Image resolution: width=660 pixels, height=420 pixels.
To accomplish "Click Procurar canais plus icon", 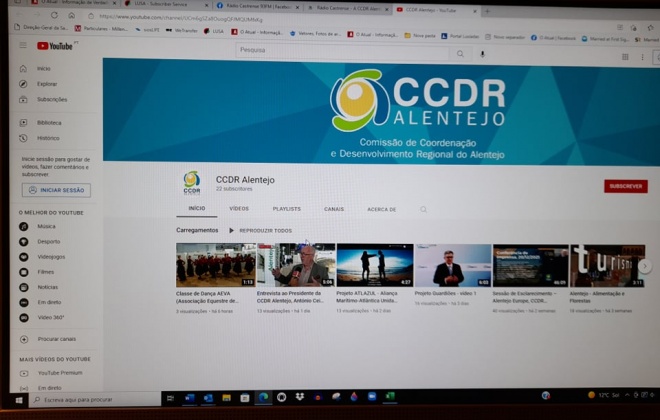I will (x=24, y=339).
